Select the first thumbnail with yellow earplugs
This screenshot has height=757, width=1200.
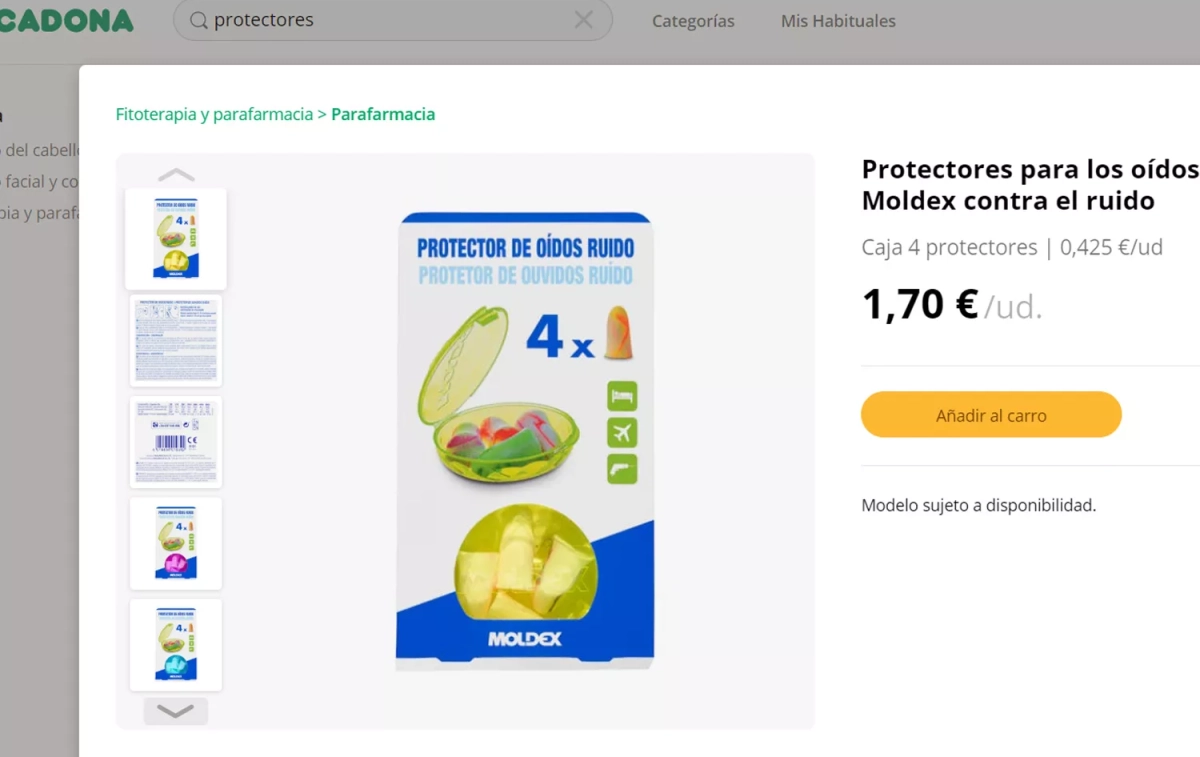click(x=176, y=238)
